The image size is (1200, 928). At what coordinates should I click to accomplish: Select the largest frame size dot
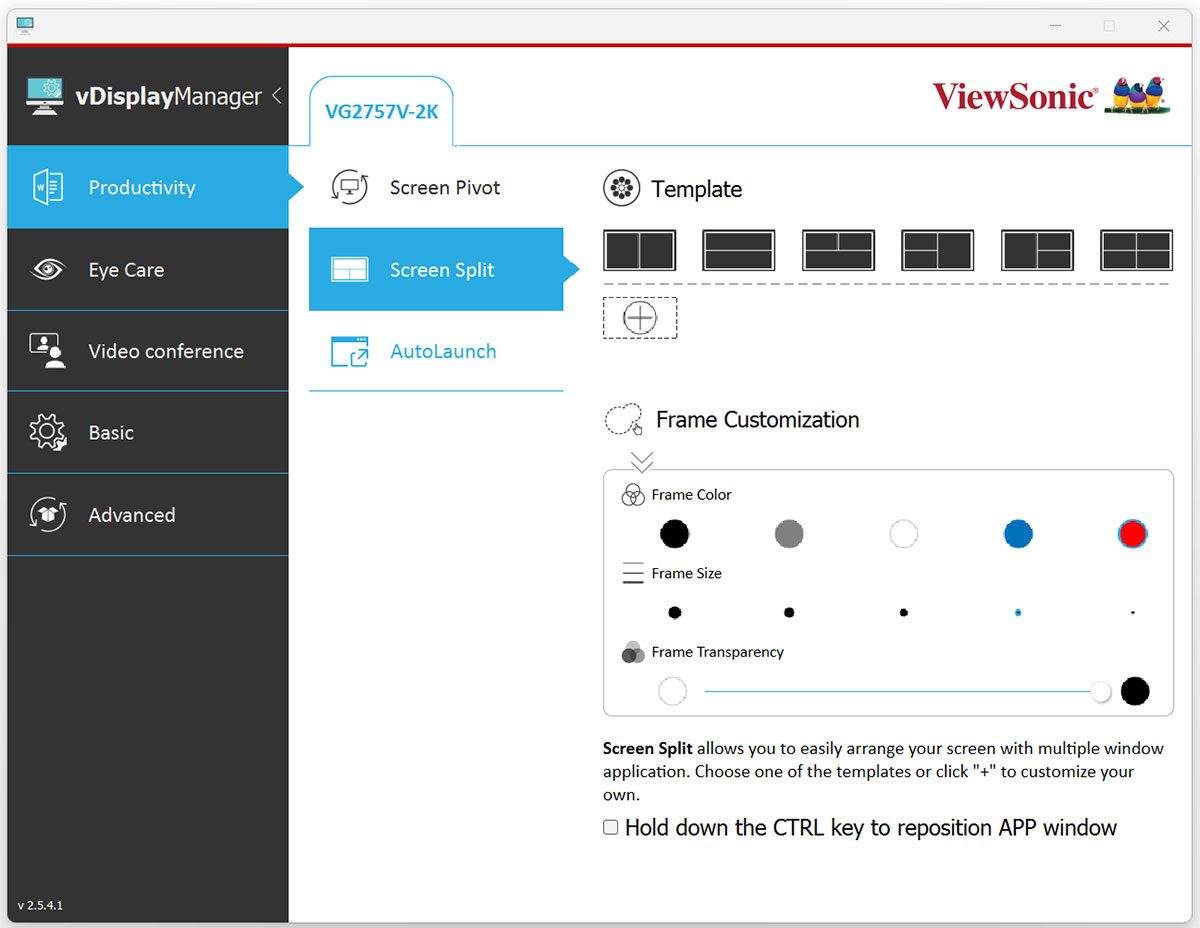click(x=675, y=612)
